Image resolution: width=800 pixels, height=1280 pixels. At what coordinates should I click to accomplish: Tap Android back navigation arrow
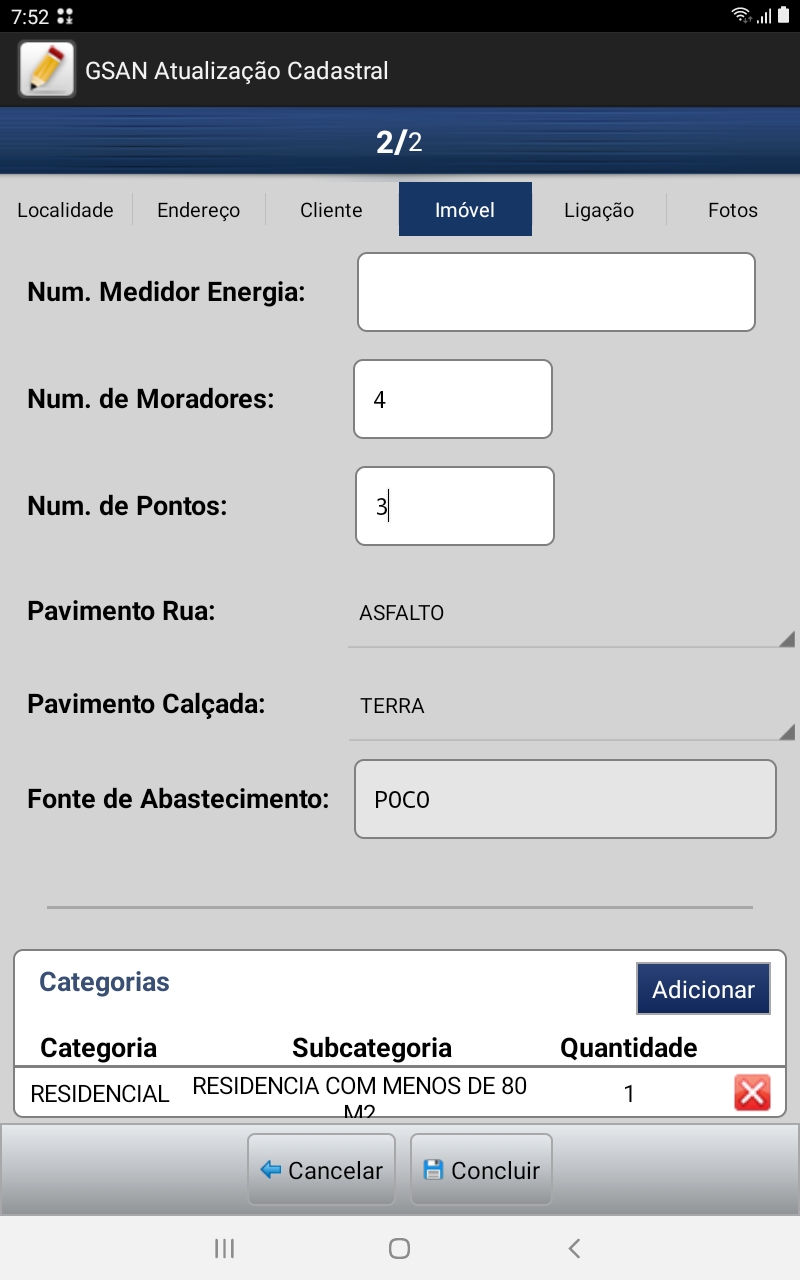click(574, 1248)
